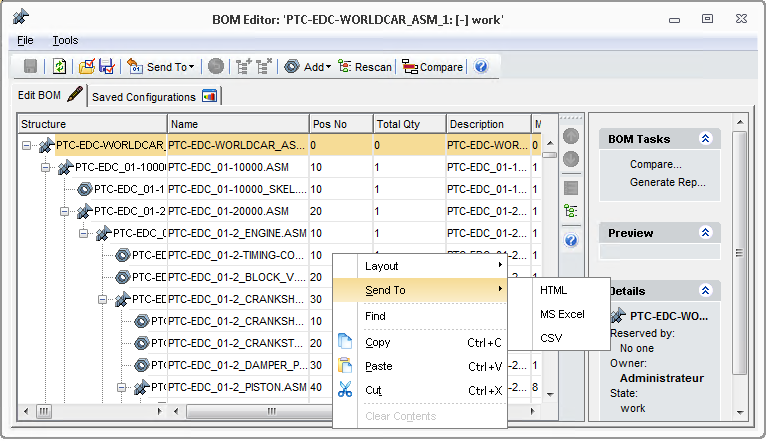This screenshot has width=767, height=441.
Task: Click the blue Help icon in toolbar
Action: pos(481,66)
